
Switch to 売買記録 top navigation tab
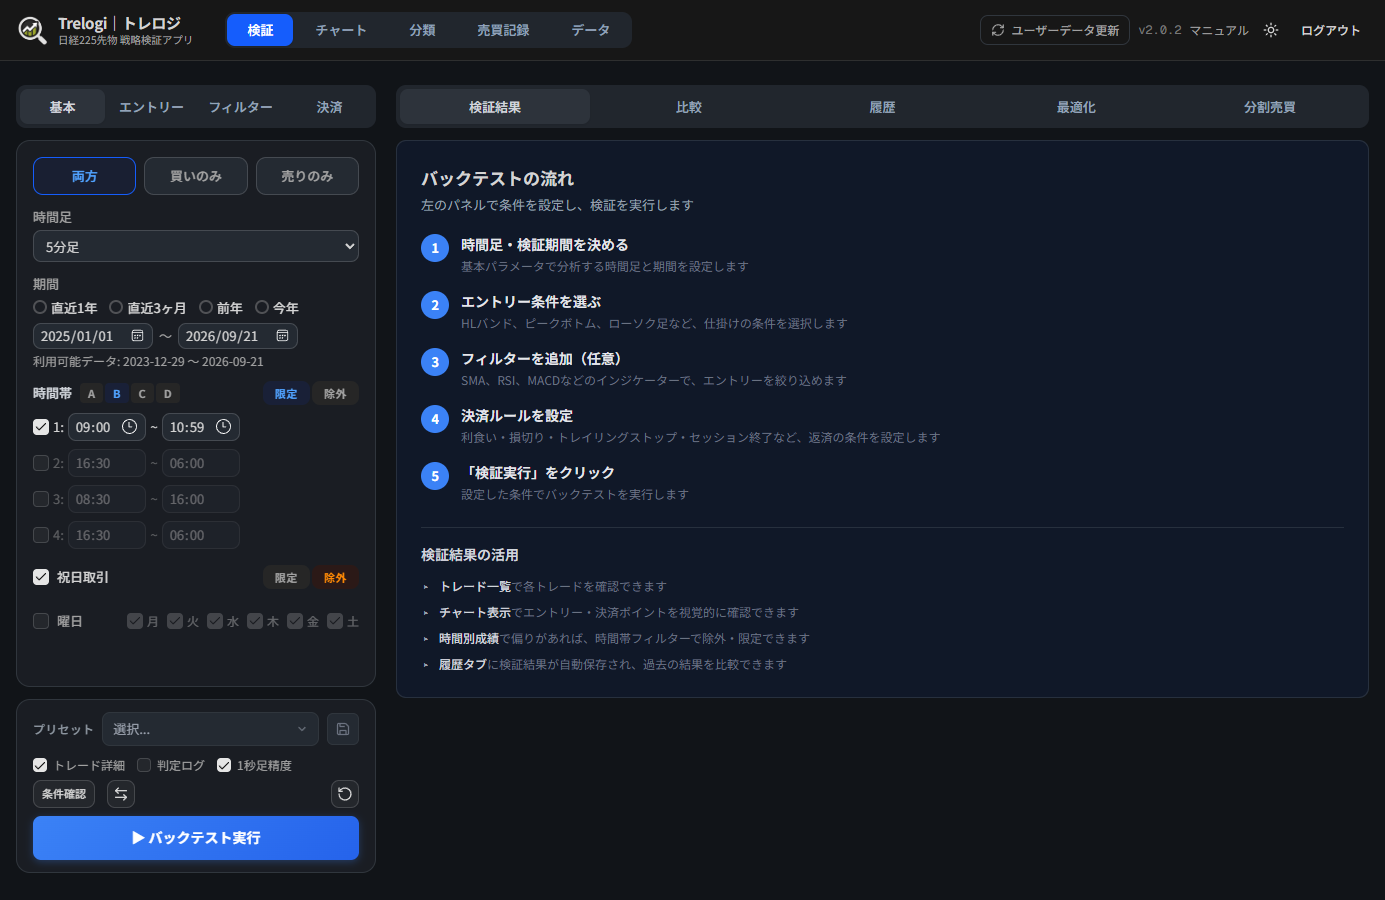click(x=503, y=30)
